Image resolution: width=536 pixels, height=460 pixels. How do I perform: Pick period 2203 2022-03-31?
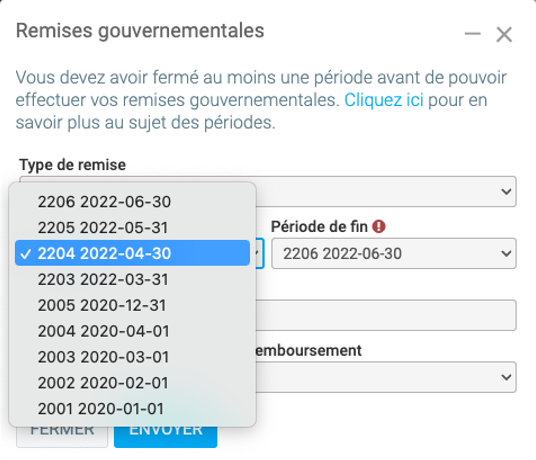[132, 279]
